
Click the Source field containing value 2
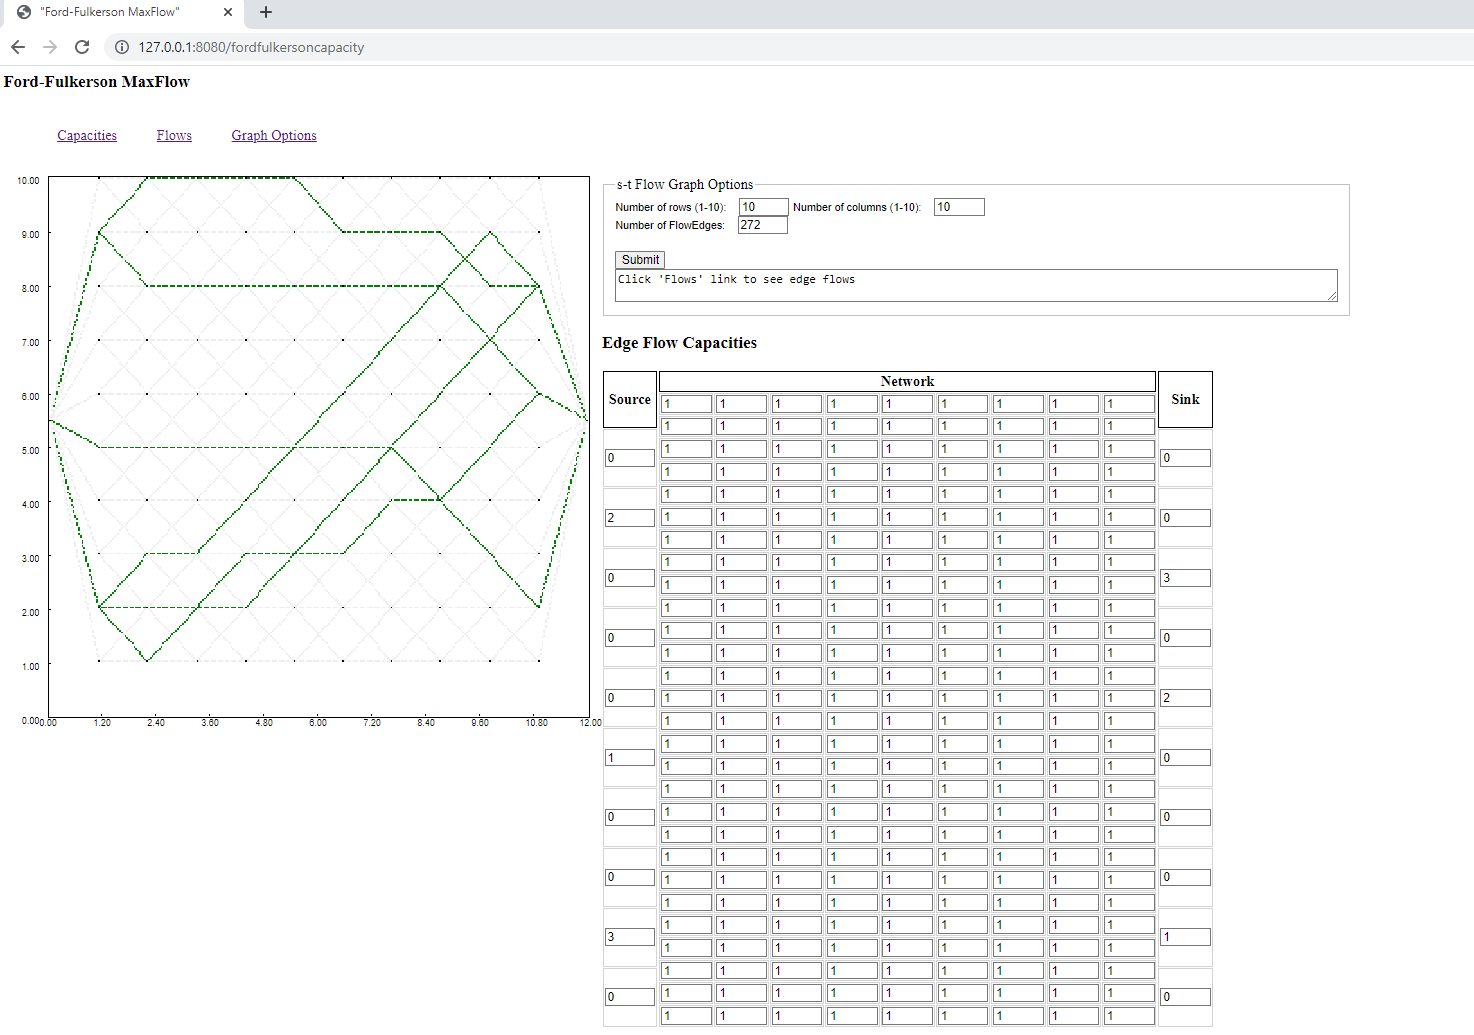point(629,517)
